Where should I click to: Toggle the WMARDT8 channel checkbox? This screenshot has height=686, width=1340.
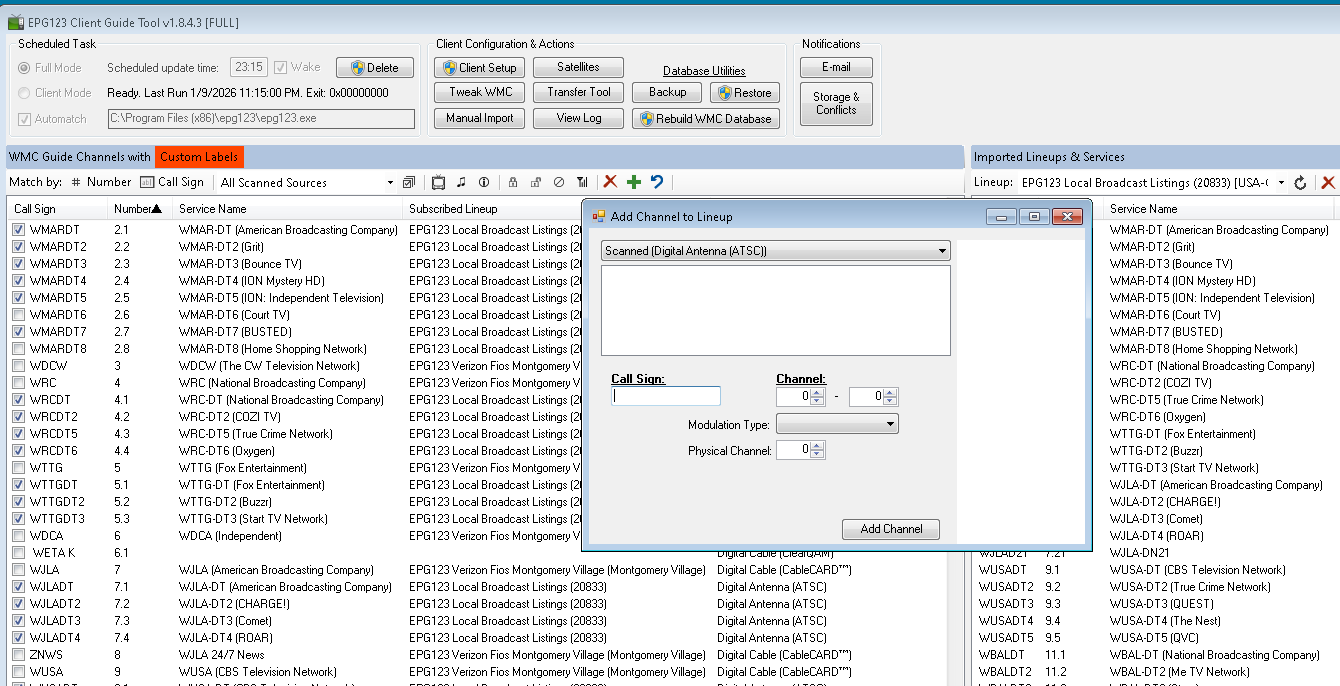(19, 349)
